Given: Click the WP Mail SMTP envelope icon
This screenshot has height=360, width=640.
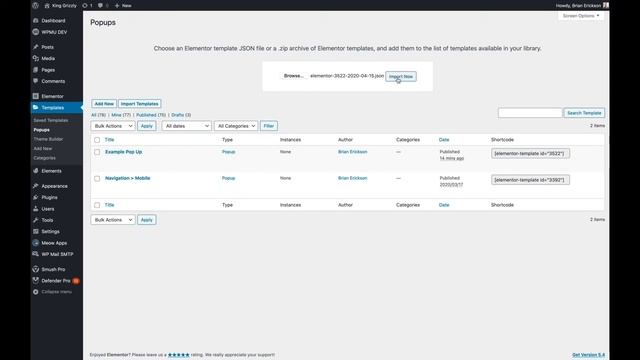Looking at the screenshot, I should (36, 254).
